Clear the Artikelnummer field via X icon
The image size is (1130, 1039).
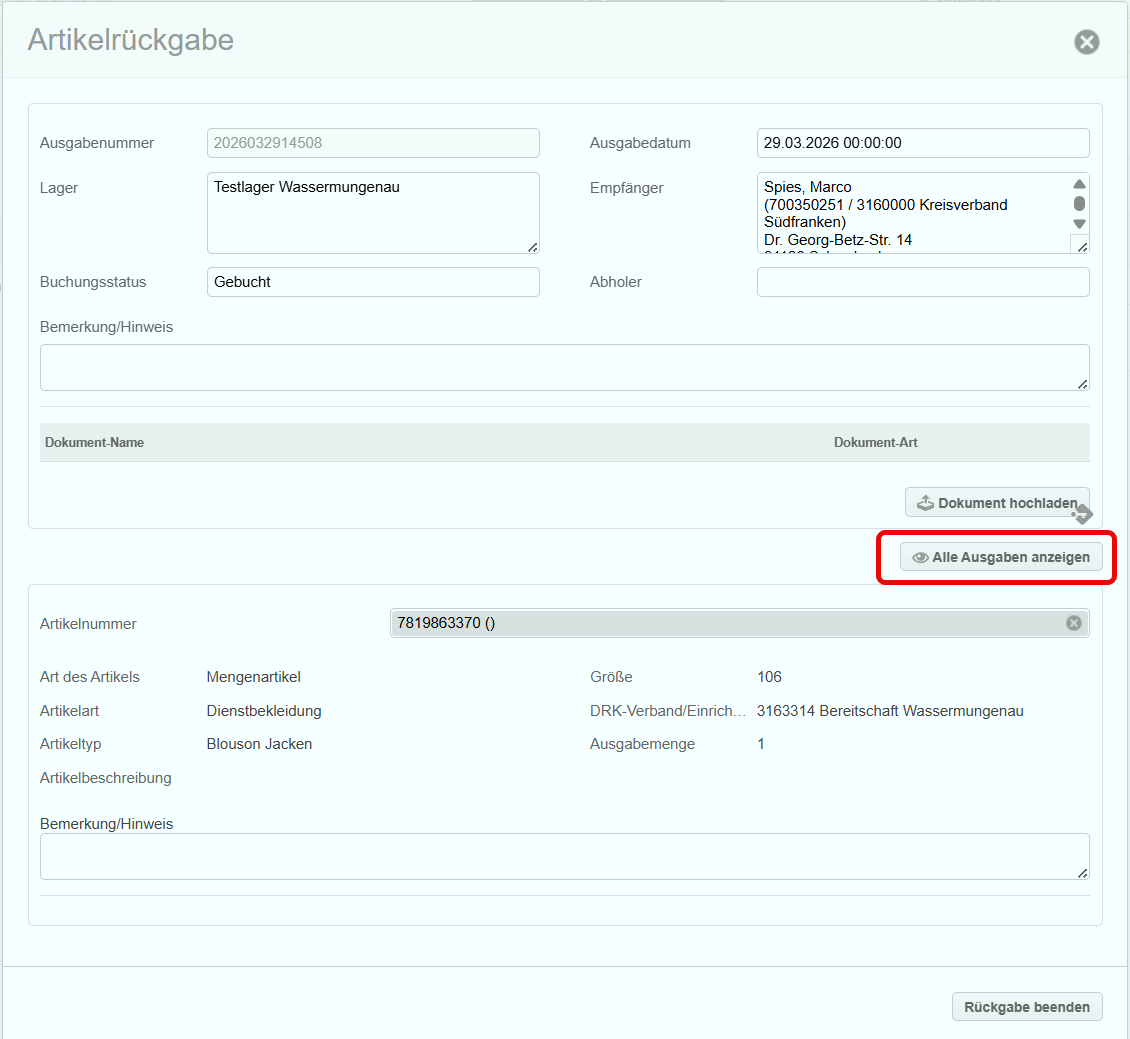pyautogui.click(x=1073, y=623)
